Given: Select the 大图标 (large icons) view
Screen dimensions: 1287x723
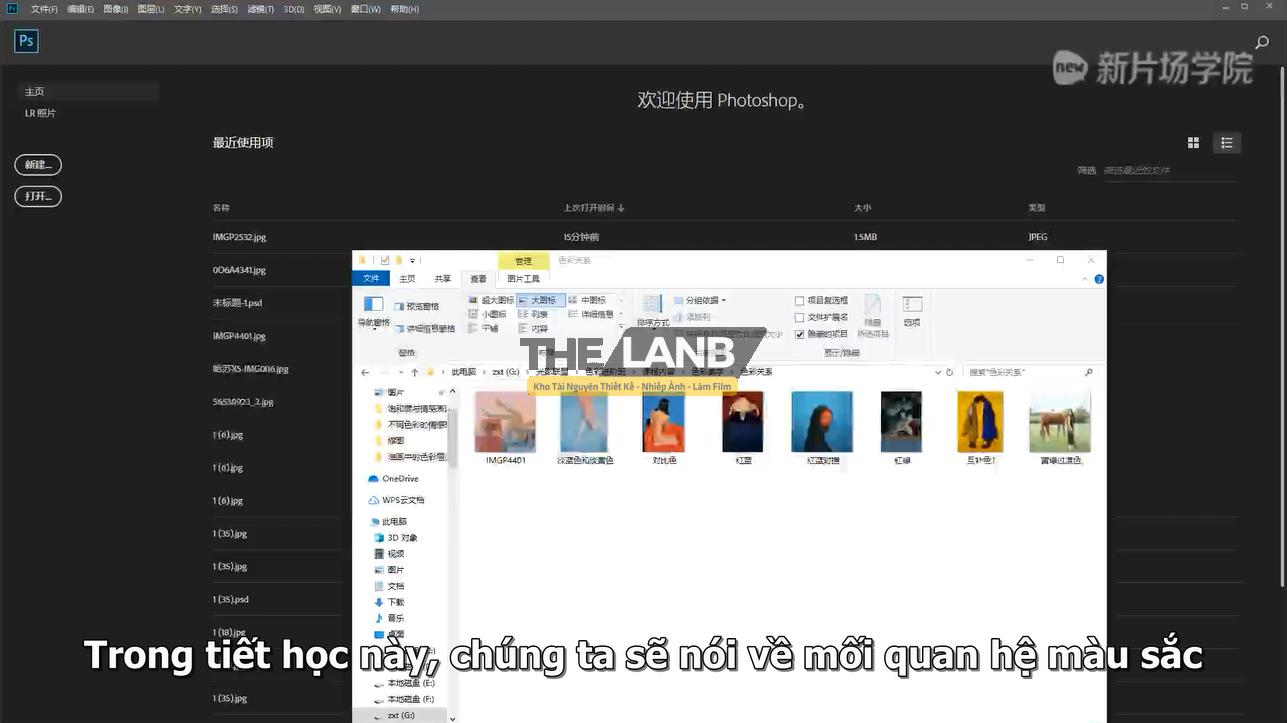Looking at the screenshot, I should (x=540, y=301).
